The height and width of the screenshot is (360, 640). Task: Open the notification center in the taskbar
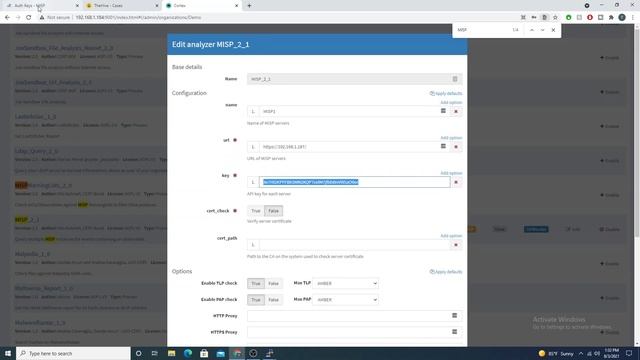[629, 353]
